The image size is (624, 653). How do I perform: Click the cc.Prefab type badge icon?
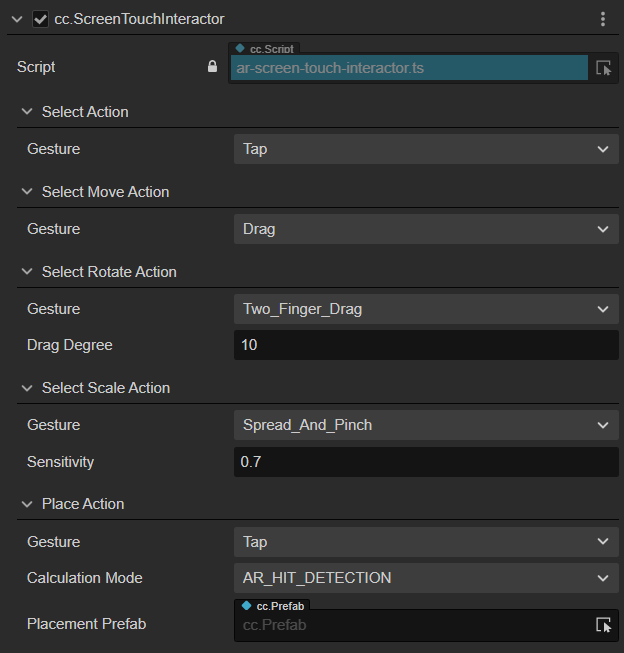tap(247, 605)
